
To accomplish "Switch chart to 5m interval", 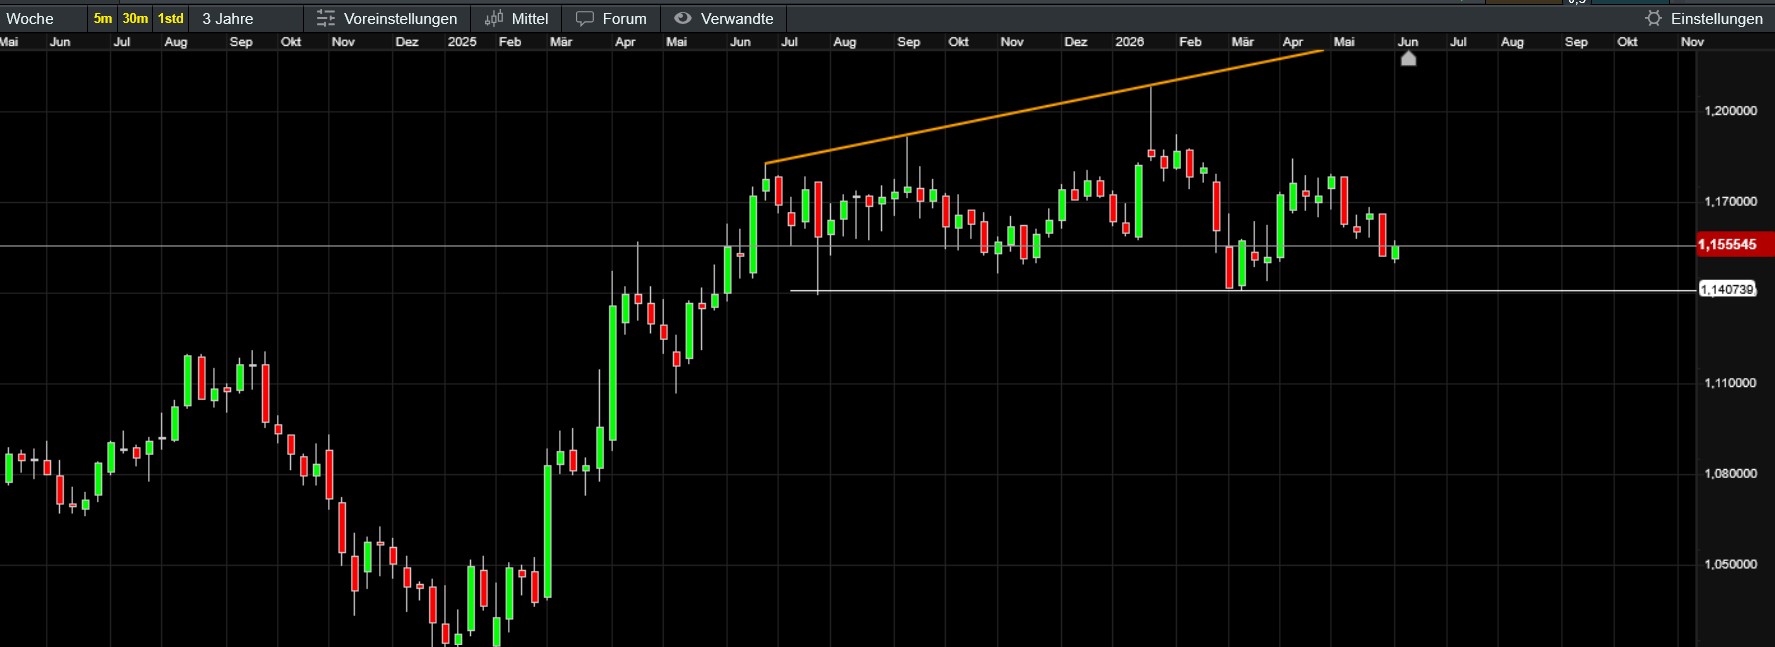I will 103,19.
